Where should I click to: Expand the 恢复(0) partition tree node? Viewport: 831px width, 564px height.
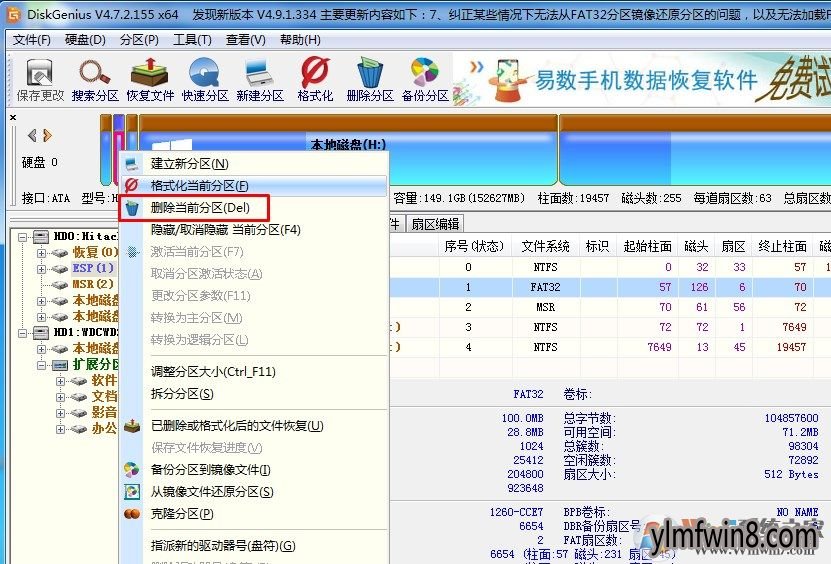point(41,253)
